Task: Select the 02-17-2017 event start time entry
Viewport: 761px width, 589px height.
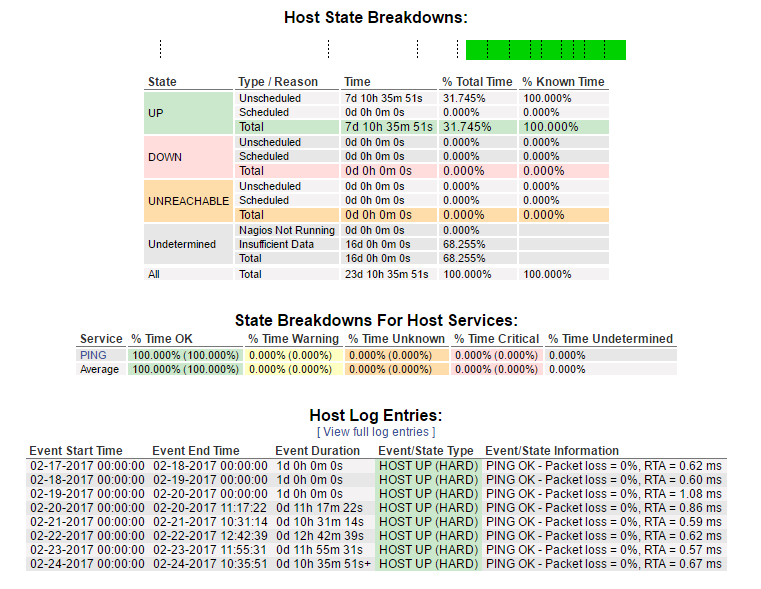Action: point(87,466)
